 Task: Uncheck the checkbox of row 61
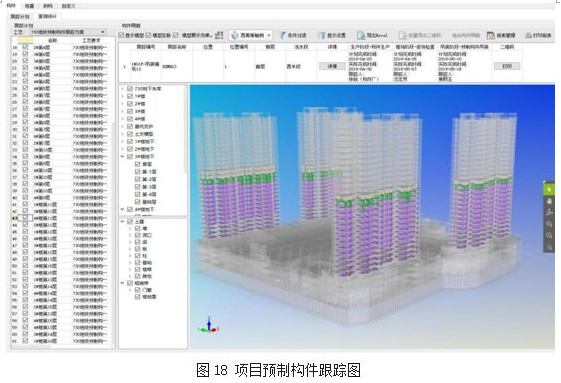25,341
